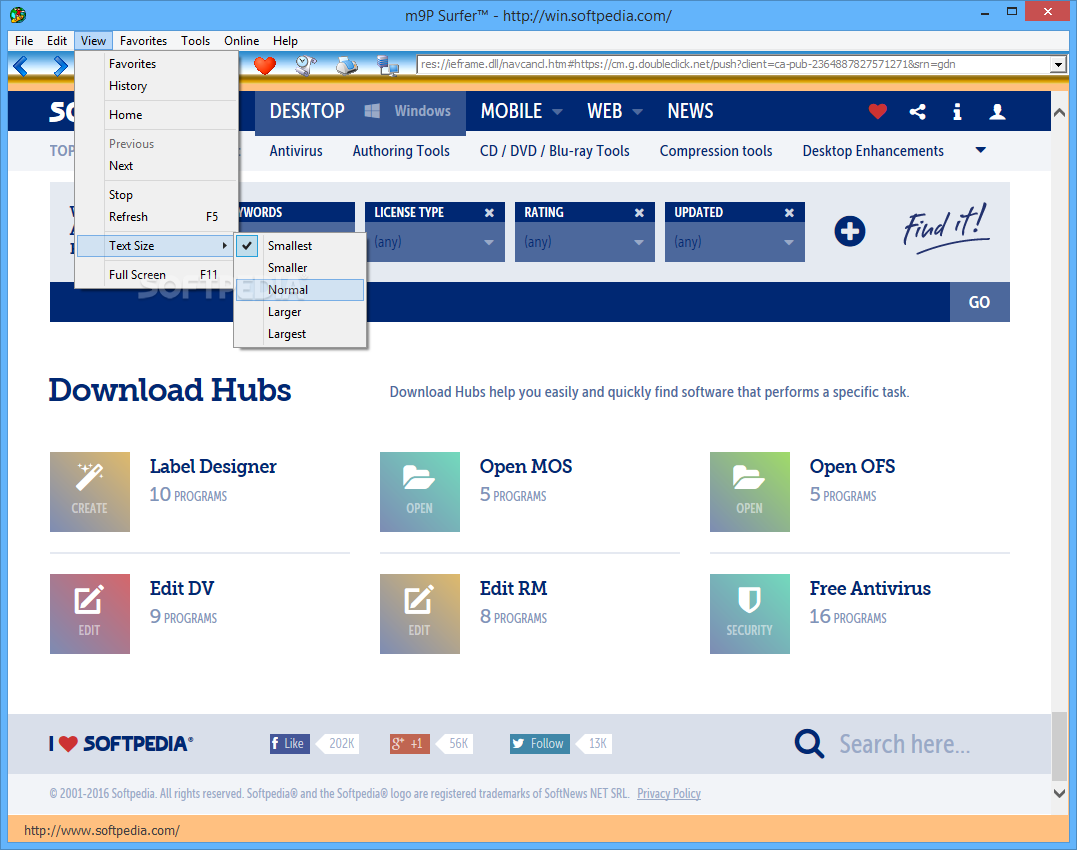The width and height of the screenshot is (1077, 850).
Task: Expand the address bar dropdown arrow
Action: (1058, 65)
